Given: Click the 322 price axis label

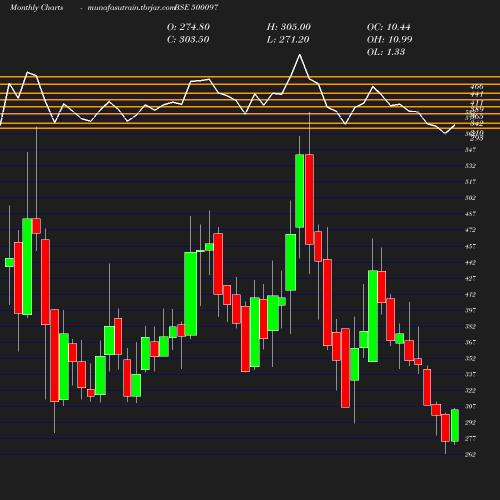Looking at the screenshot, I should click(470, 390).
